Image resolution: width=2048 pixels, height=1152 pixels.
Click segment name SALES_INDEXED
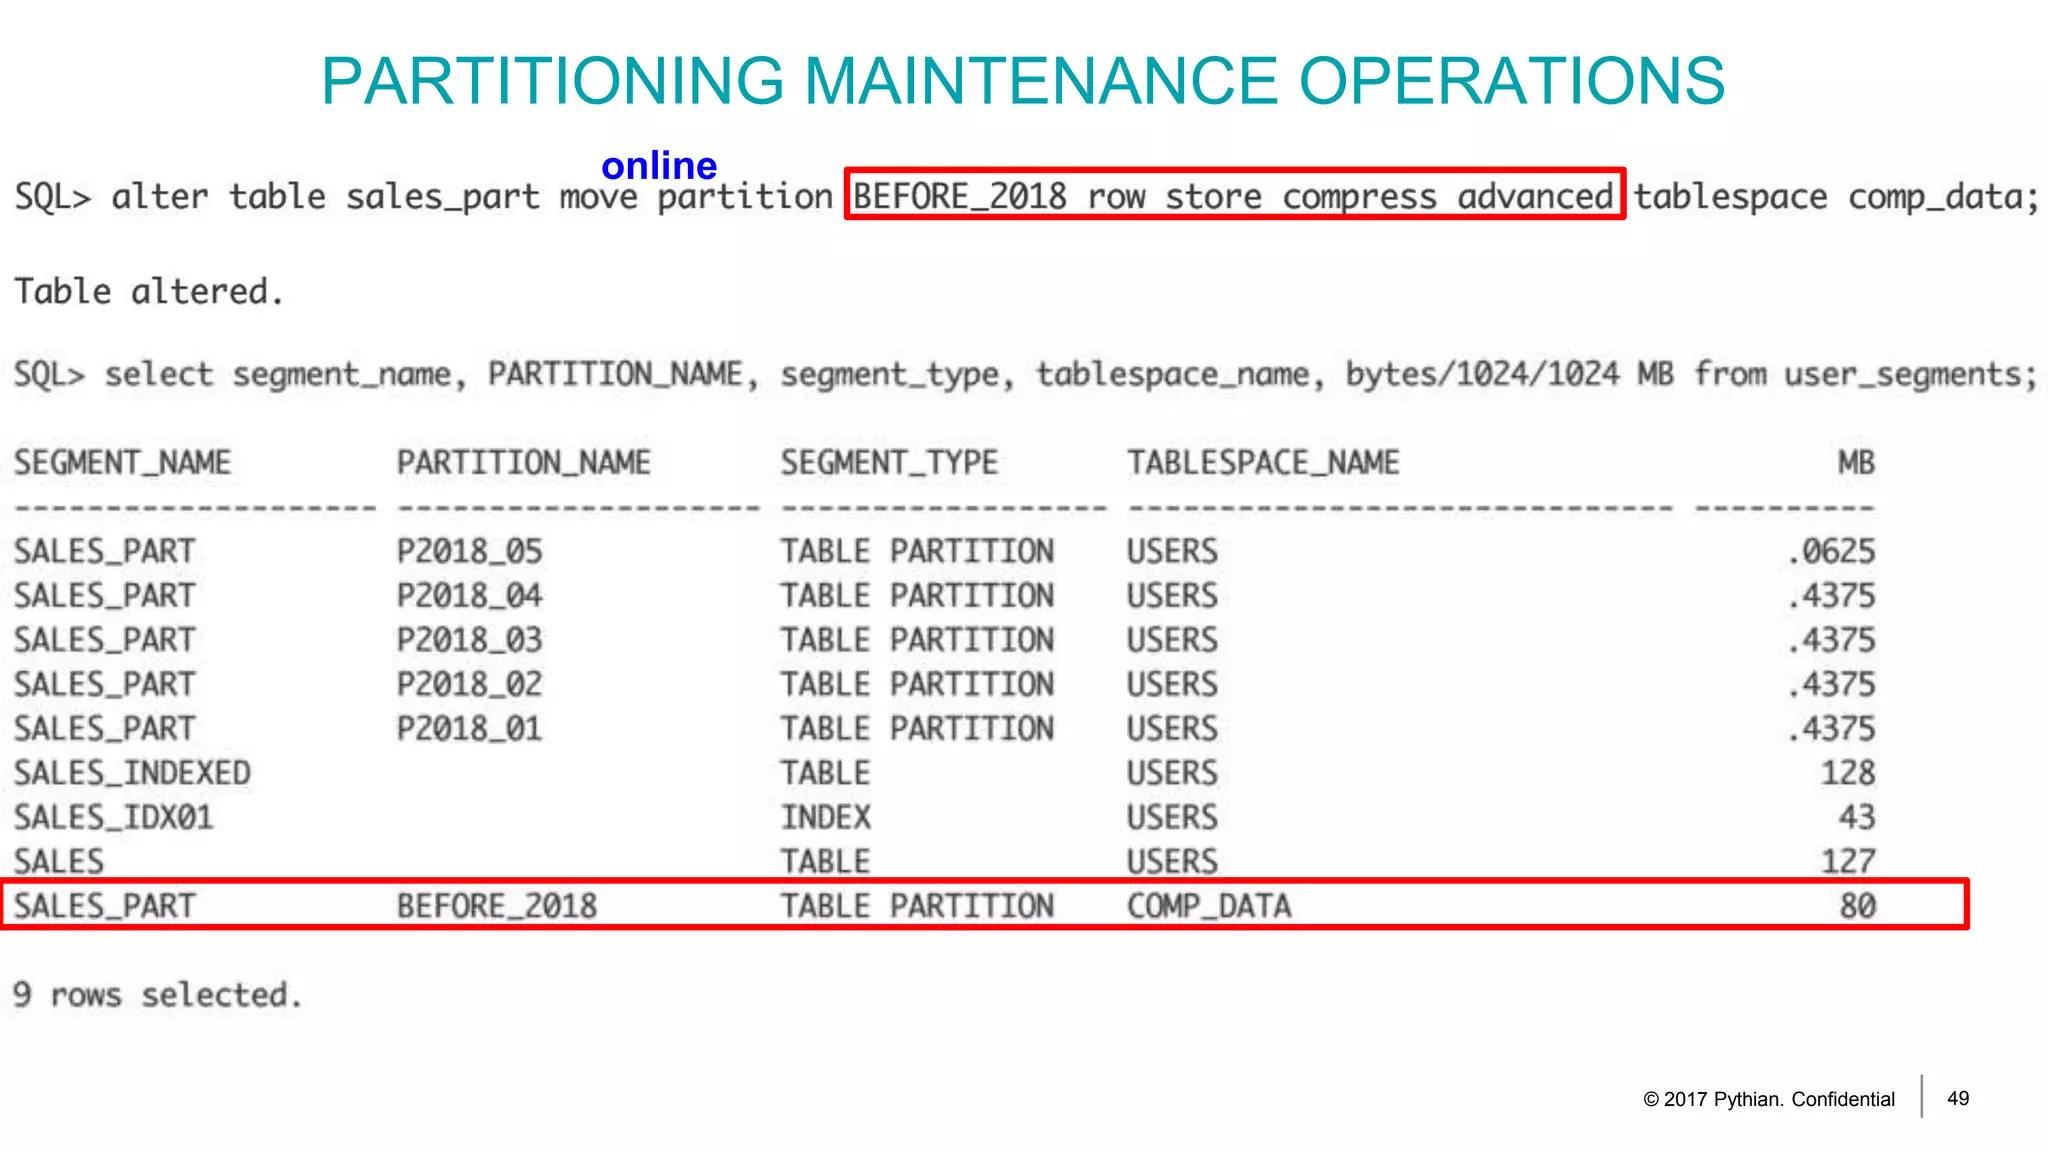point(132,773)
